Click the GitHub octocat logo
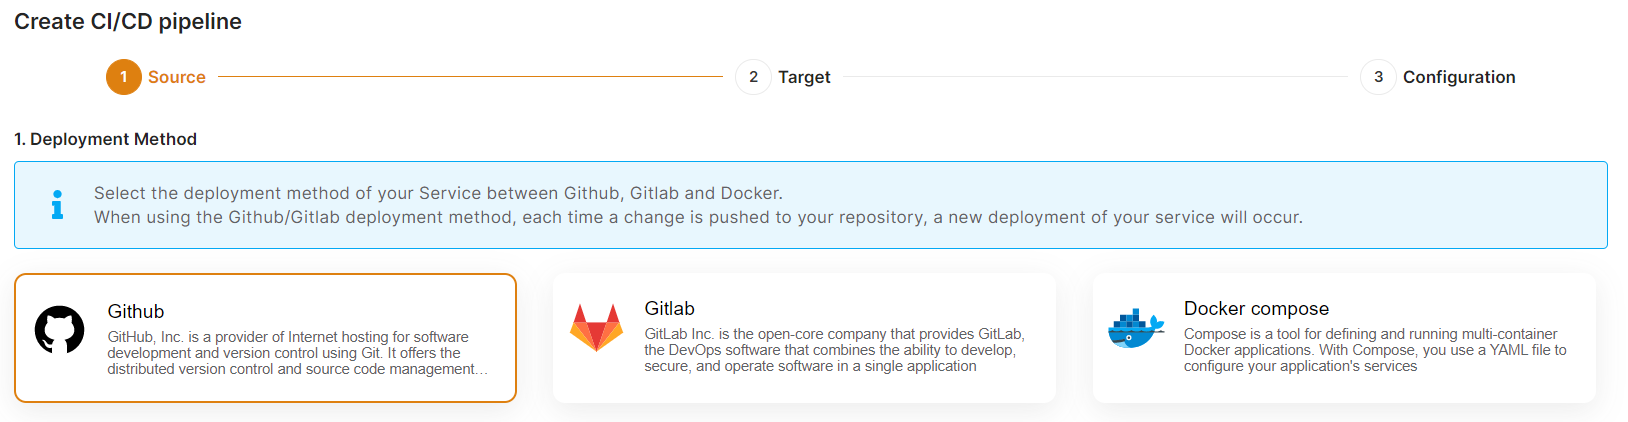 (60, 330)
